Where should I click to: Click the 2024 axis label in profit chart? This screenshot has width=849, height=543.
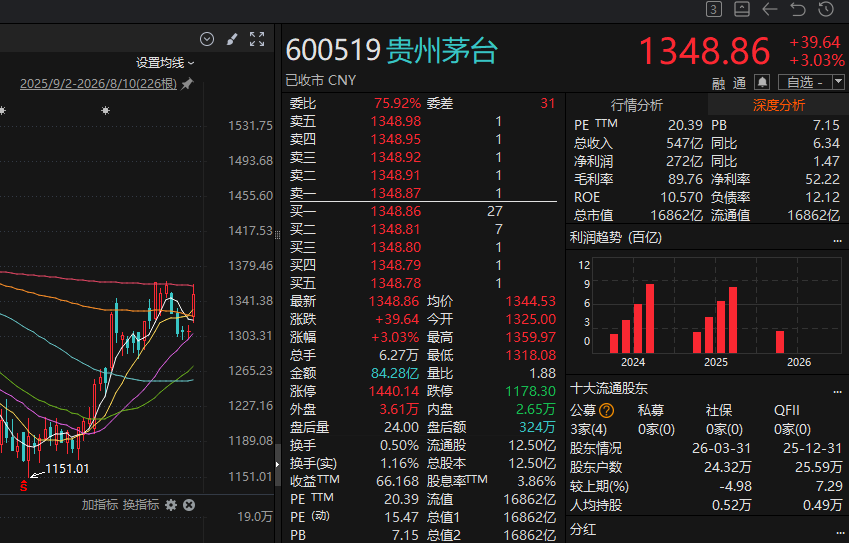click(x=632, y=362)
